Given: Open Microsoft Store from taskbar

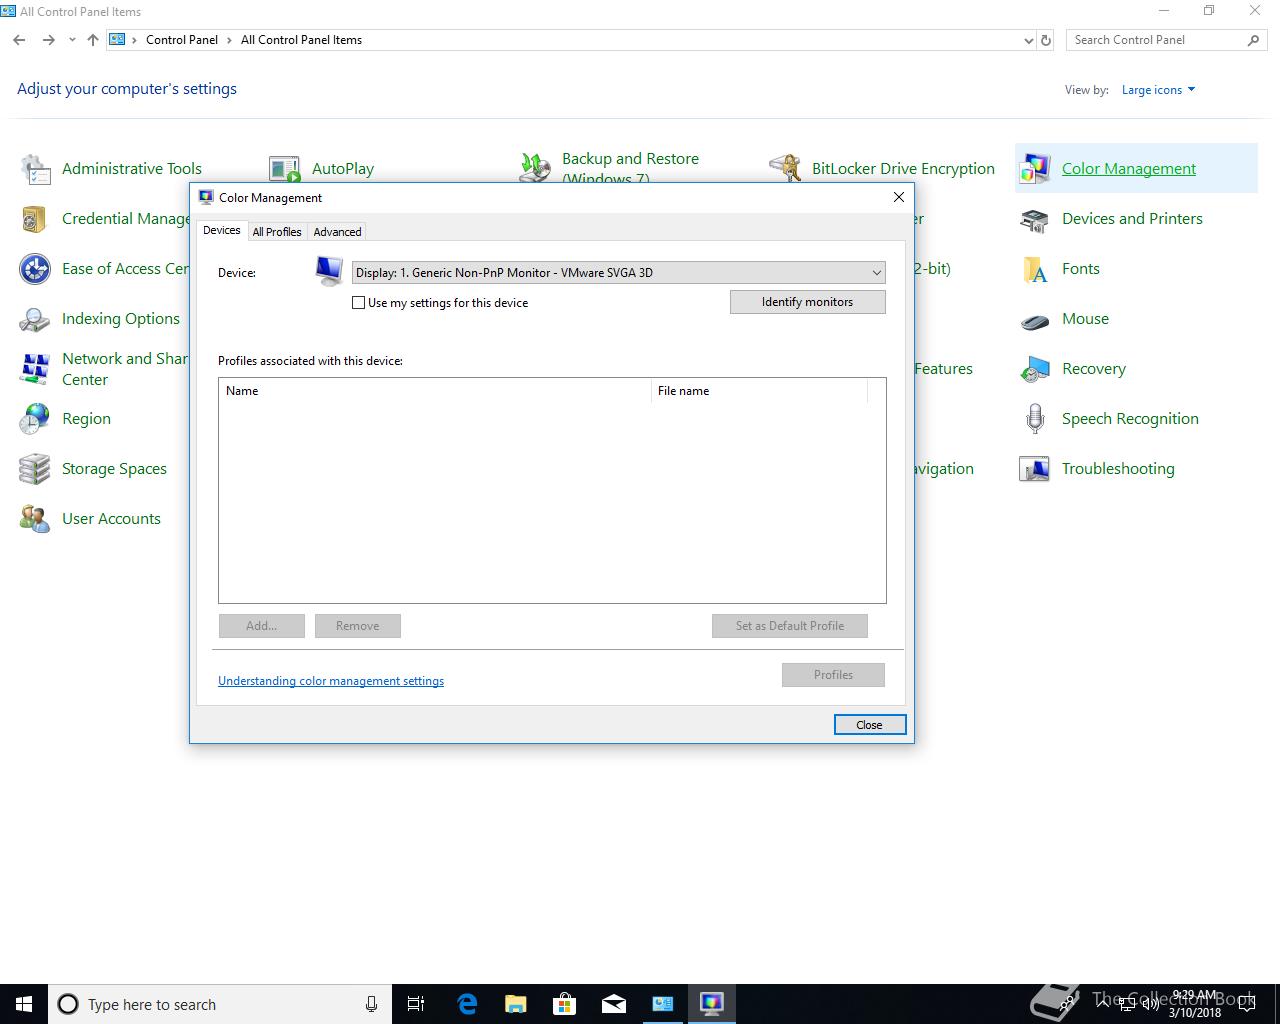Looking at the screenshot, I should (564, 1004).
